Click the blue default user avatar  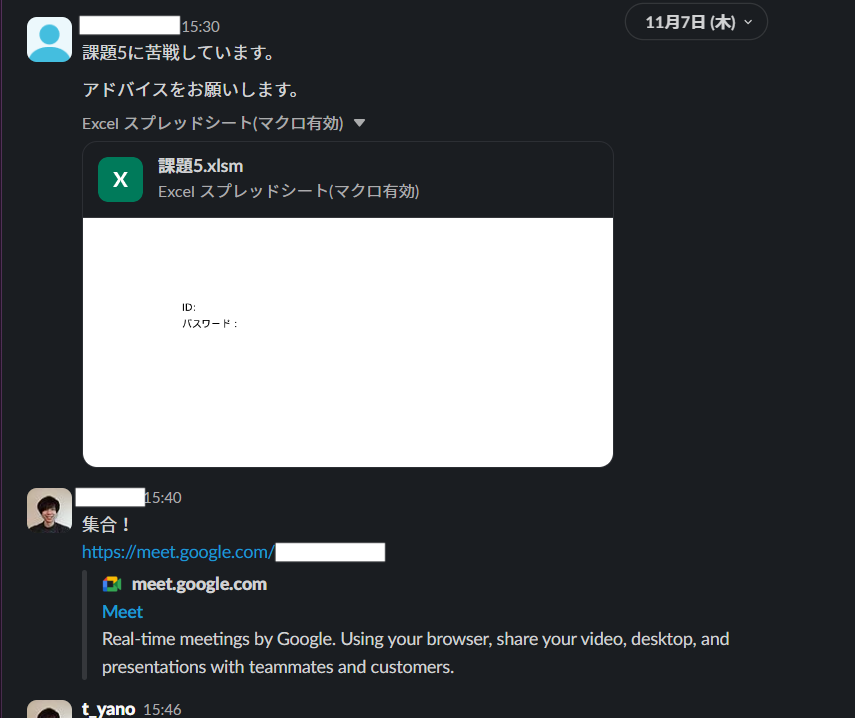pos(49,39)
